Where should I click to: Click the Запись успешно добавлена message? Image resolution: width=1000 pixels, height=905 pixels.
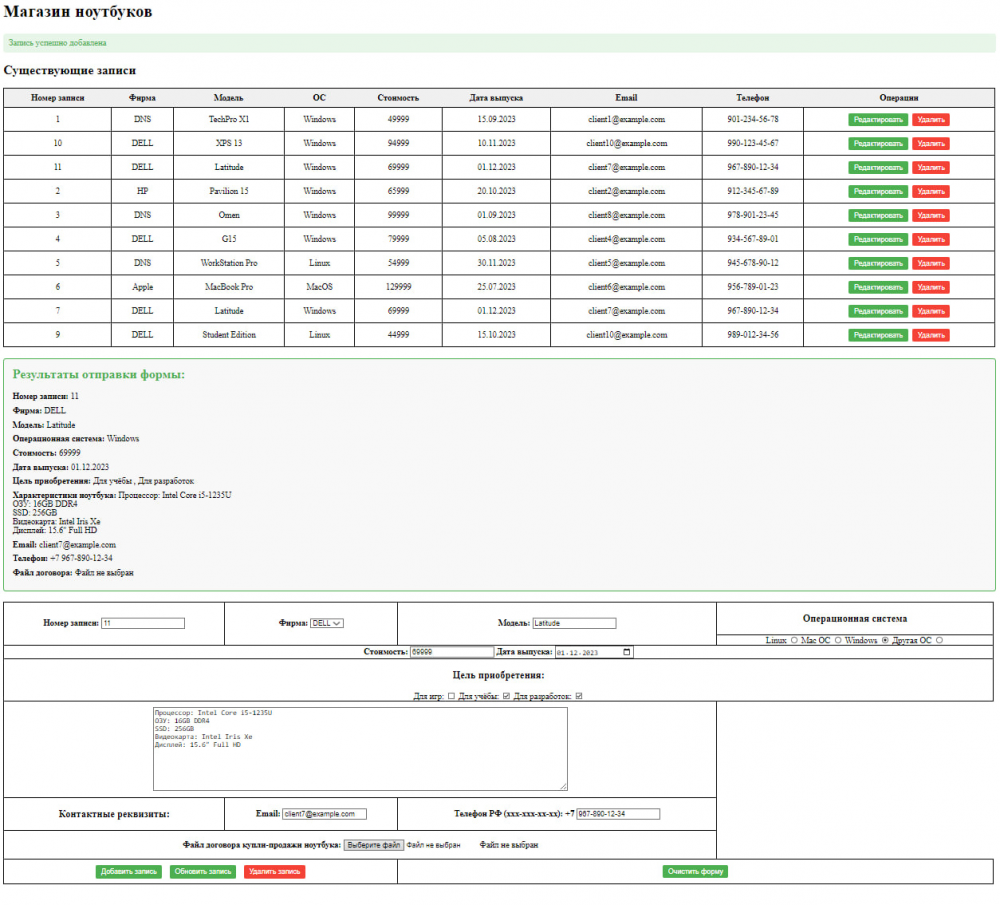coord(57,43)
